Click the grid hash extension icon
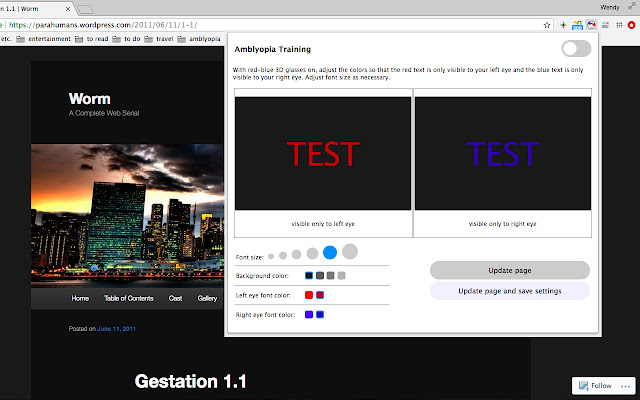The width and height of the screenshot is (640, 400). pos(619,25)
